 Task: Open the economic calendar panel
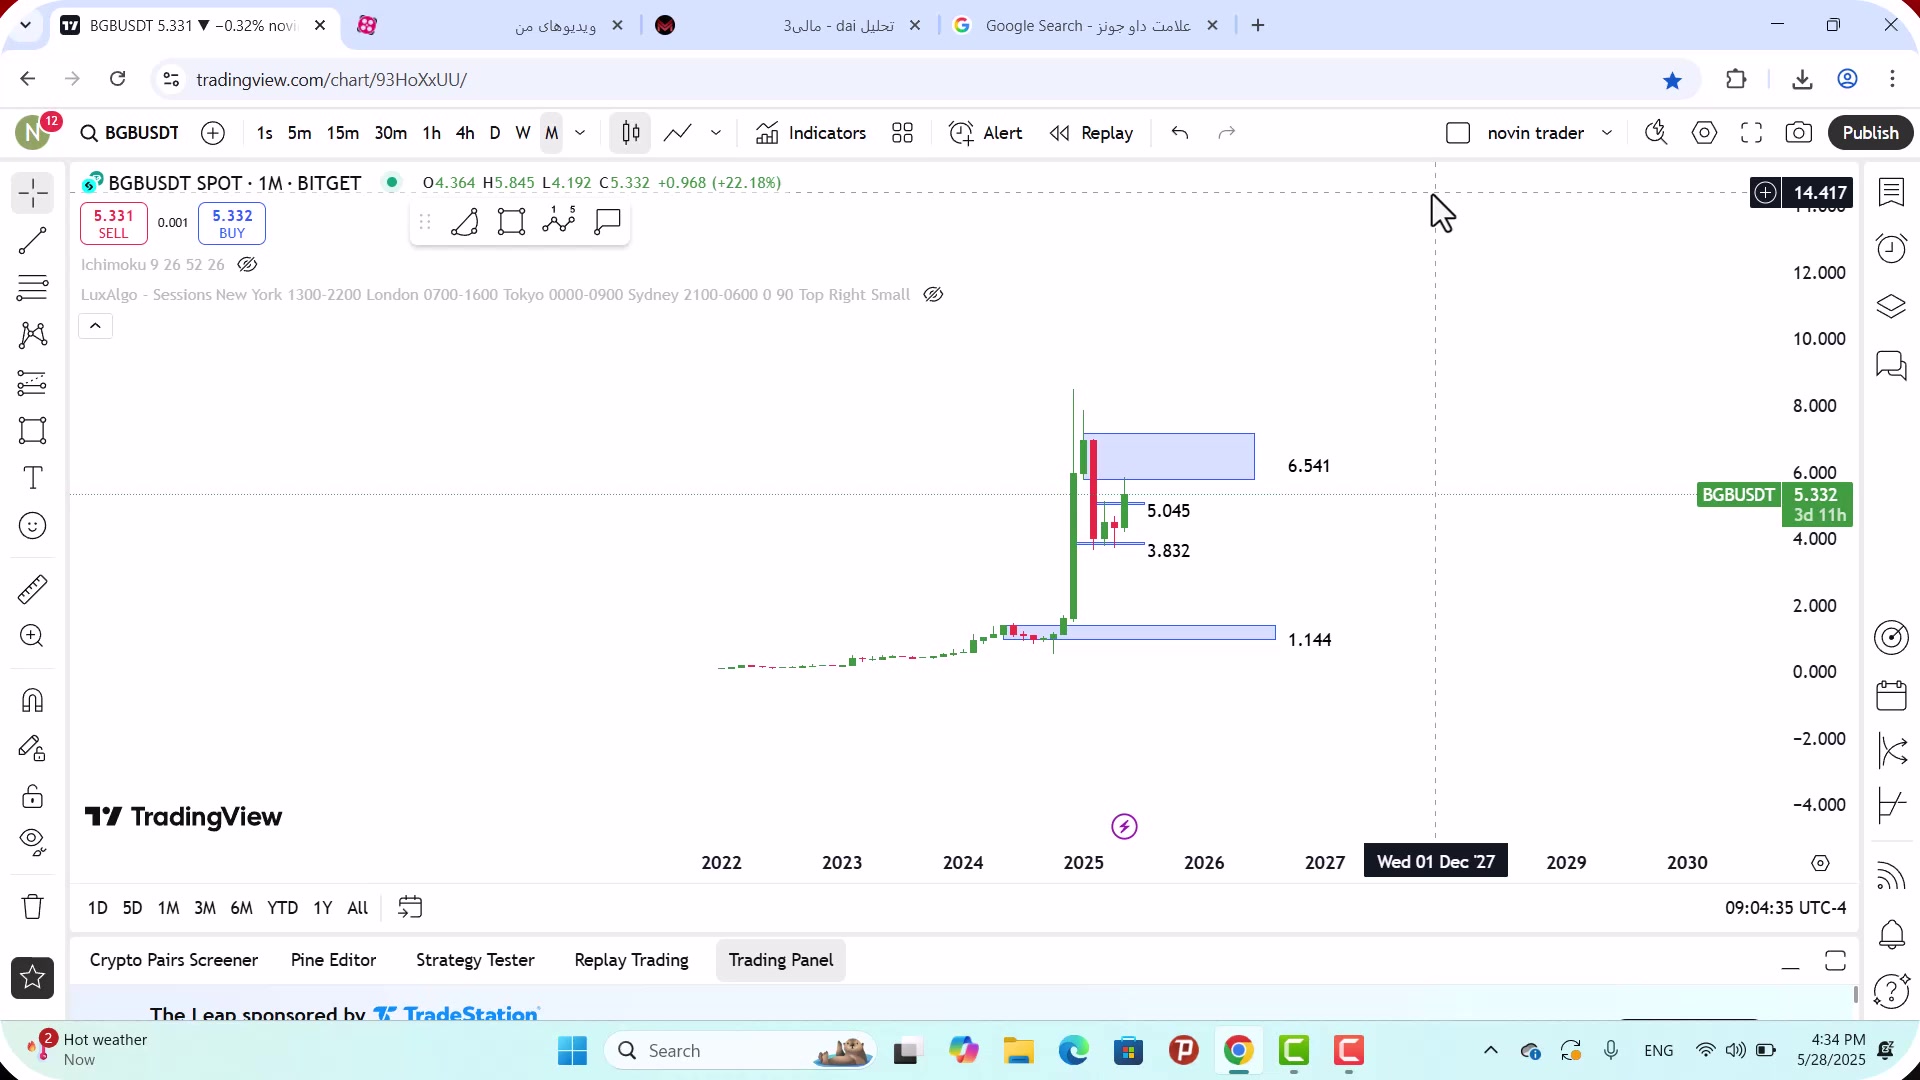click(x=1891, y=694)
